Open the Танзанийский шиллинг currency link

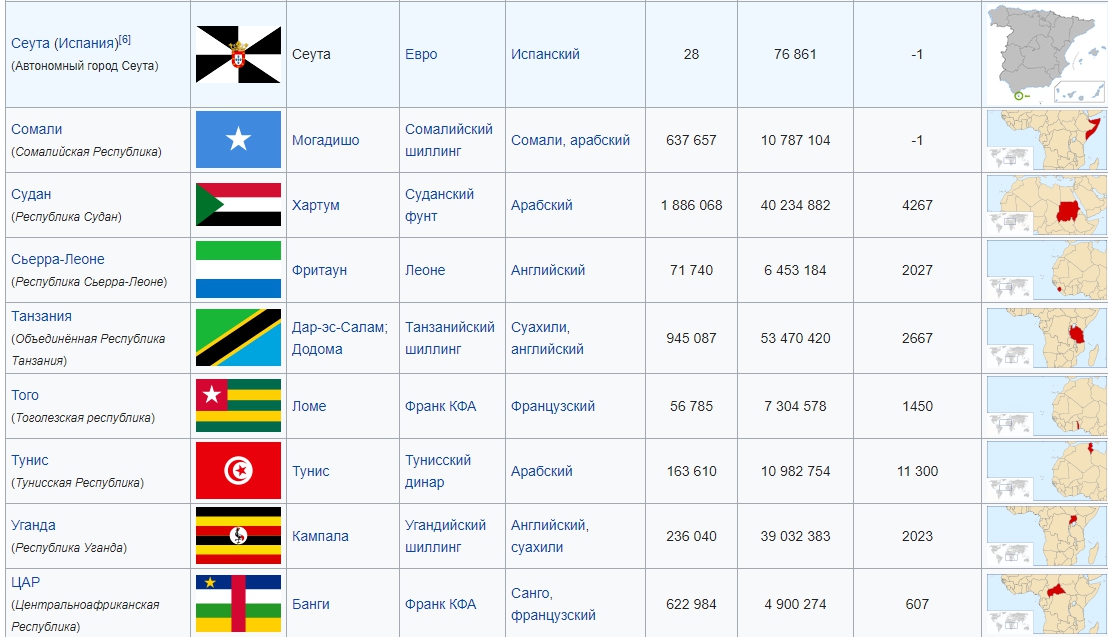[x=450, y=338]
